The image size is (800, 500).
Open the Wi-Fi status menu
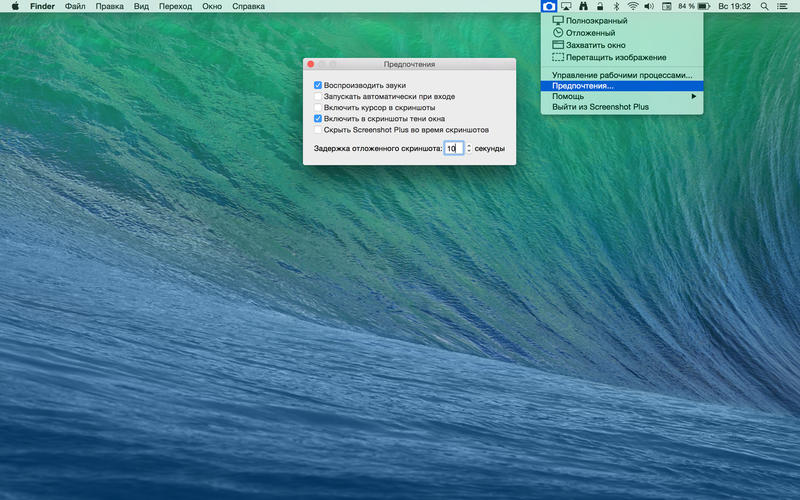tap(633, 6)
